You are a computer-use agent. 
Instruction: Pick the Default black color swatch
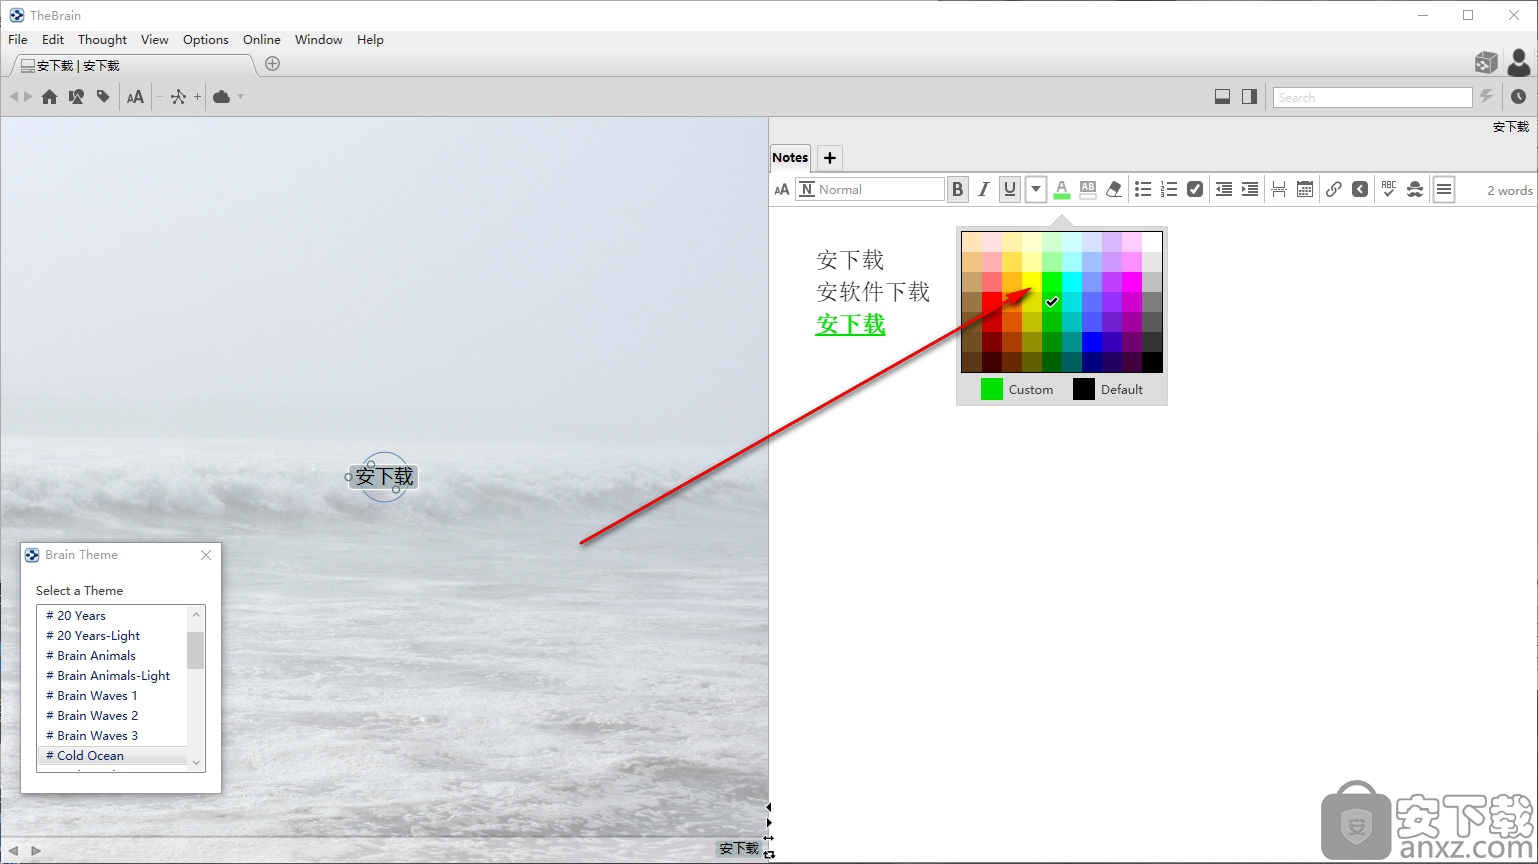pyautogui.click(x=1084, y=389)
